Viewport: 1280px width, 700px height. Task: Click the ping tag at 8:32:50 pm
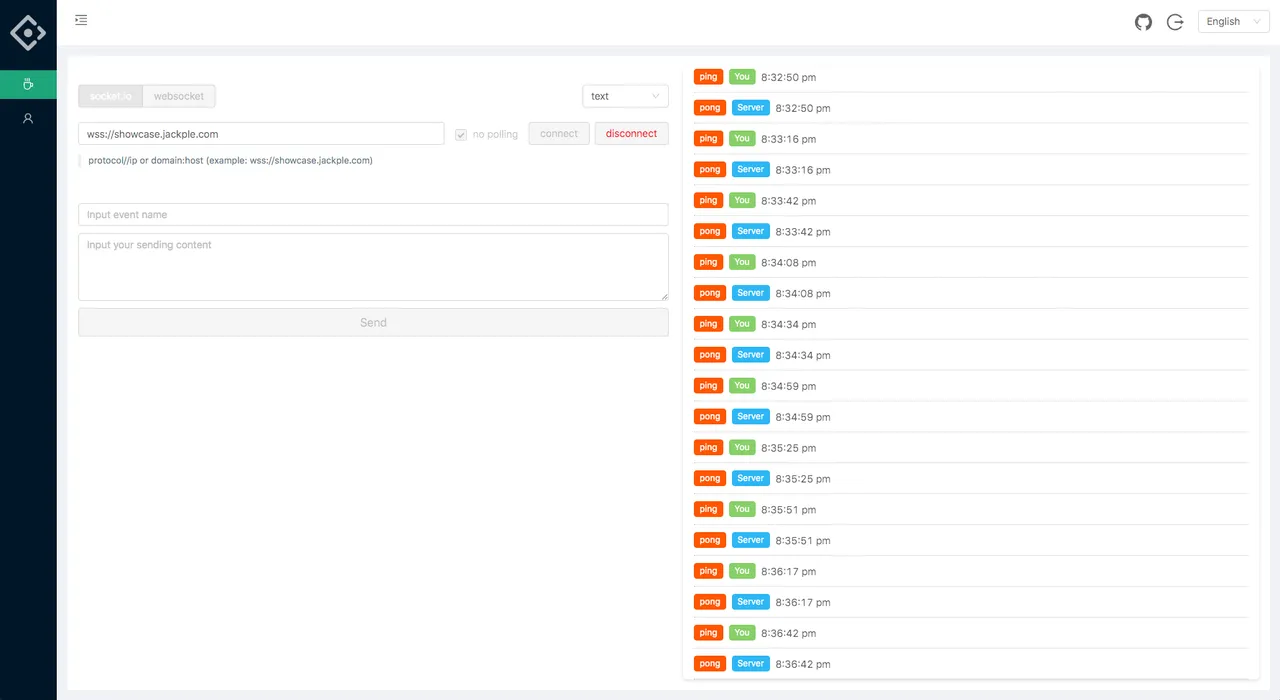point(709,77)
